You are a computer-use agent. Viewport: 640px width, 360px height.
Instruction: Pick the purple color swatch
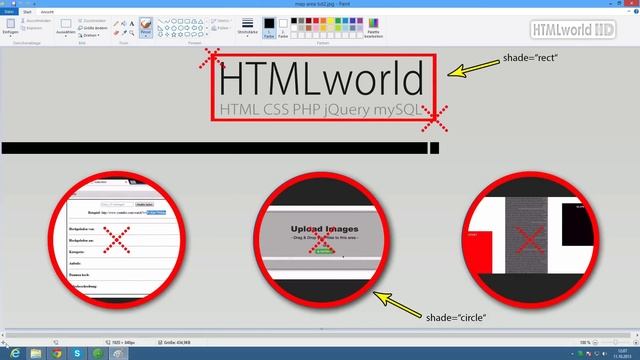[360, 21]
